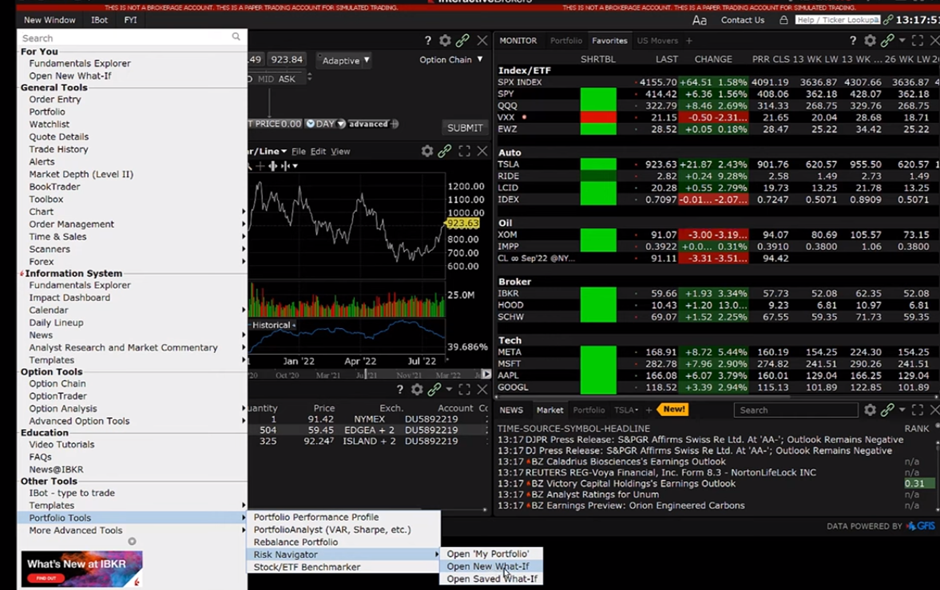The image size is (940, 590).
Task: Switch to Favorites tab in Monitor
Action: pos(609,41)
